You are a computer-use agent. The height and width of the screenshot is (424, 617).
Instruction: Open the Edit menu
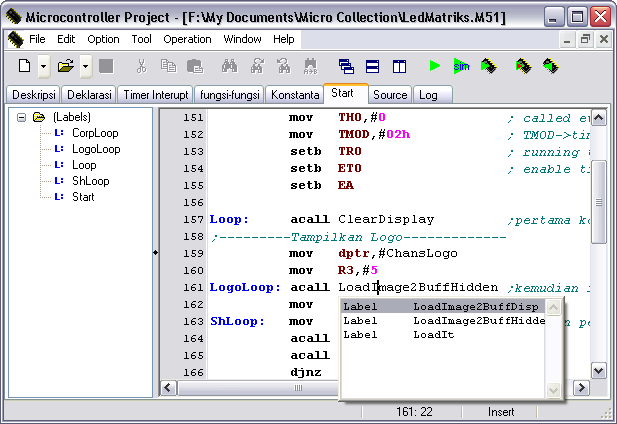pos(66,39)
